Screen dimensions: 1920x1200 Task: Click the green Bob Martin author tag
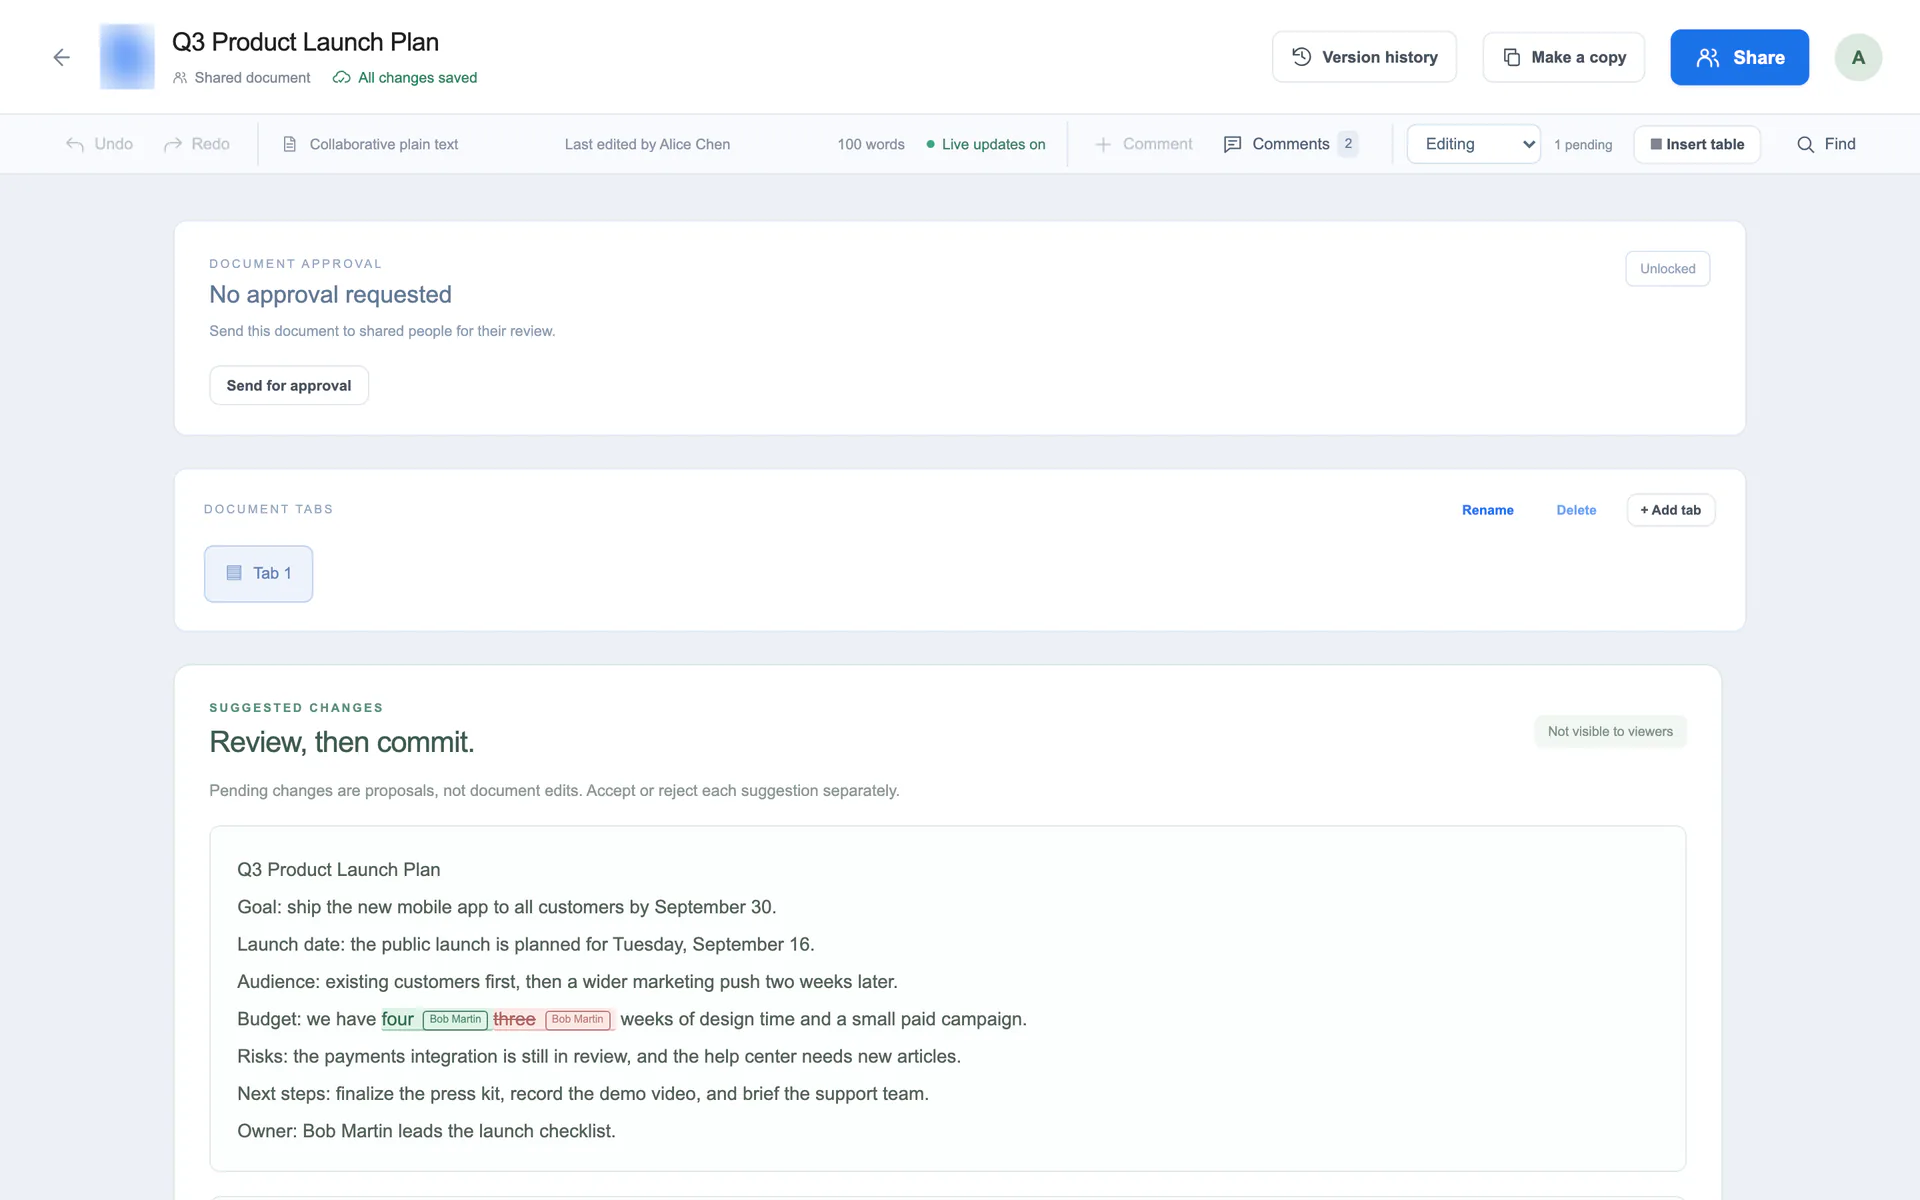(455, 1020)
